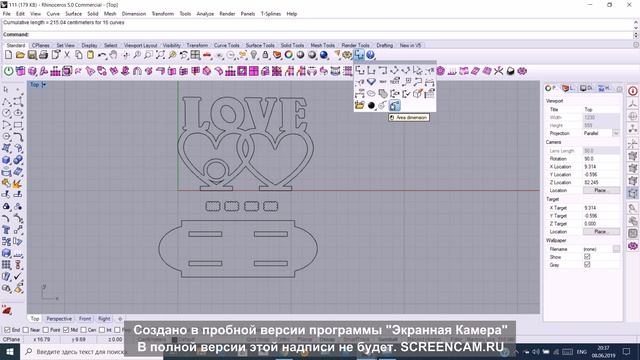Click the scissors-like icon in pink toolbar
Viewport: 640px width, 360px height.
point(498,71)
